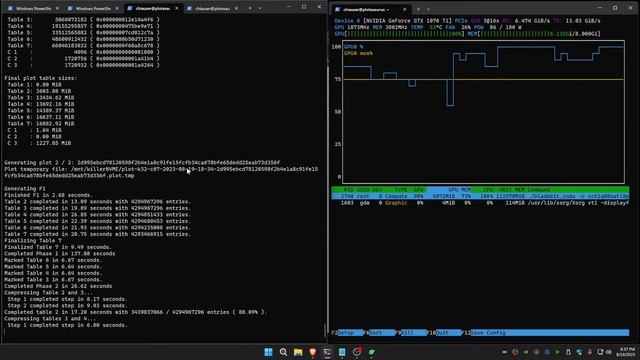Click the blue notepad-style taskbar icon

pyautogui.click(x=342, y=352)
